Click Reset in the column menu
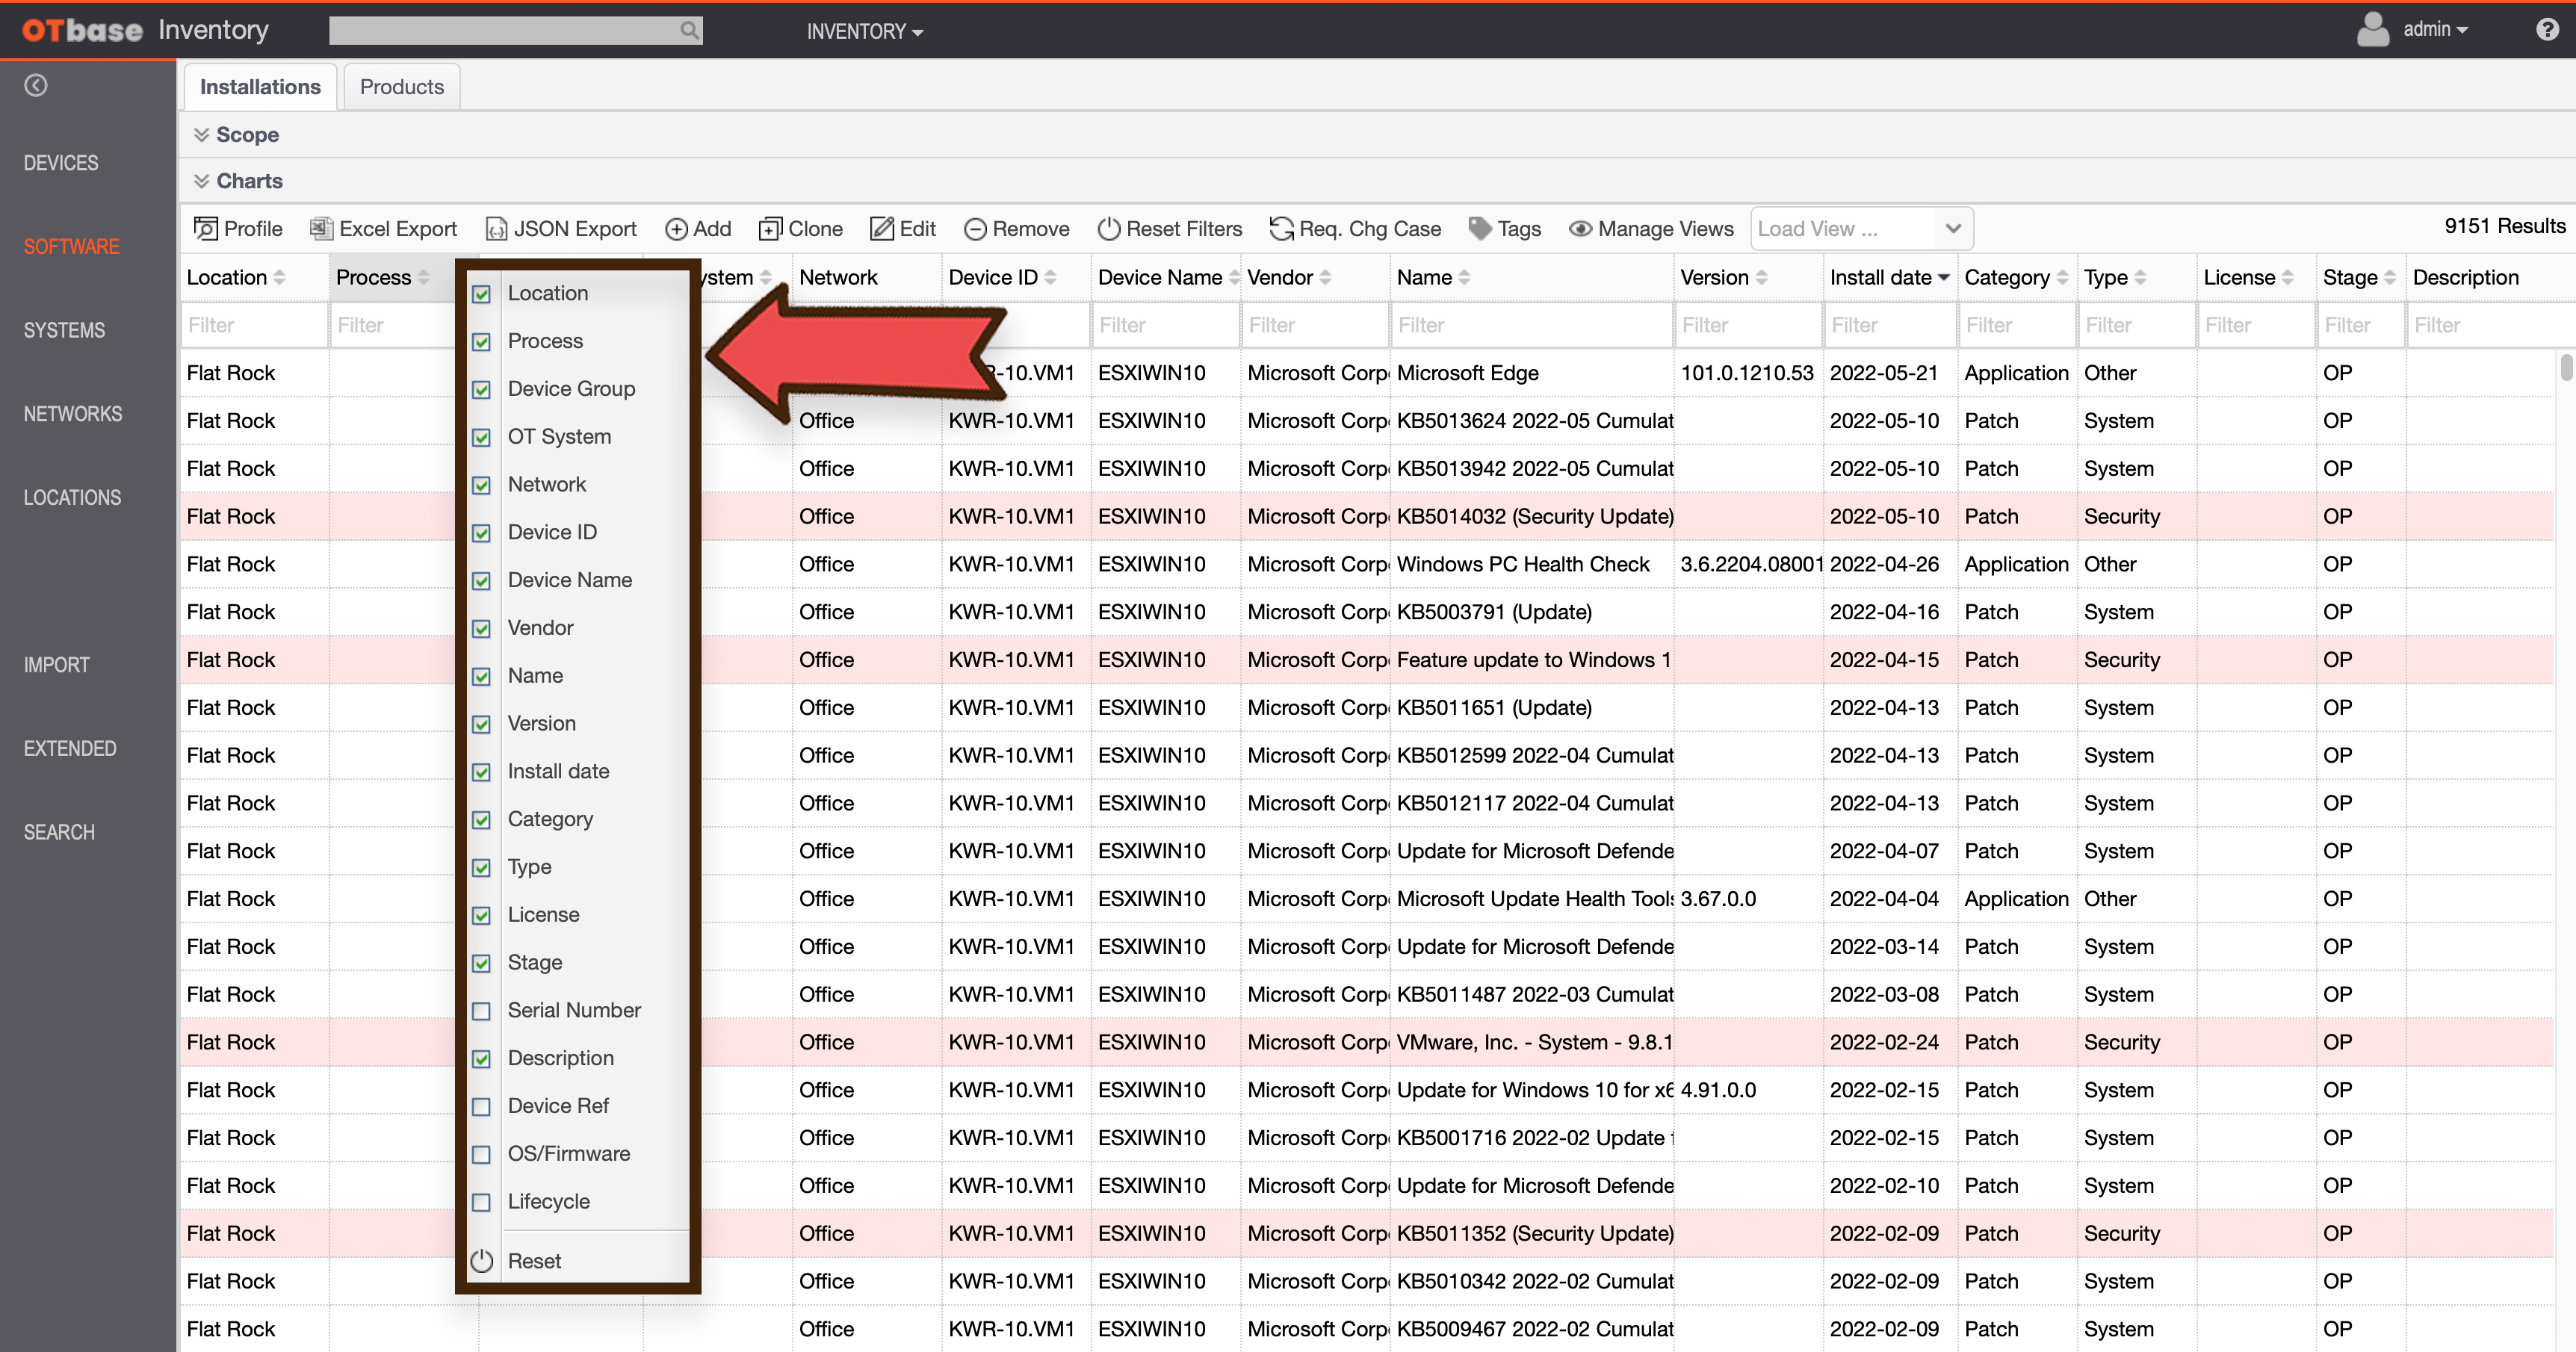This screenshot has height=1352, width=2576. 534,1261
